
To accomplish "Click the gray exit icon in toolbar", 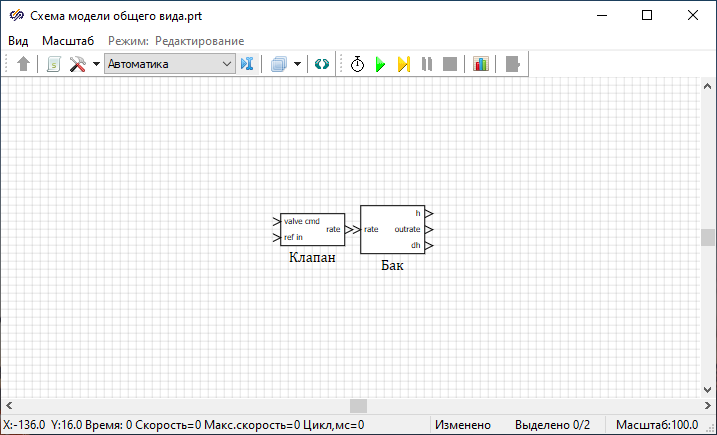I will pyautogui.click(x=513, y=64).
